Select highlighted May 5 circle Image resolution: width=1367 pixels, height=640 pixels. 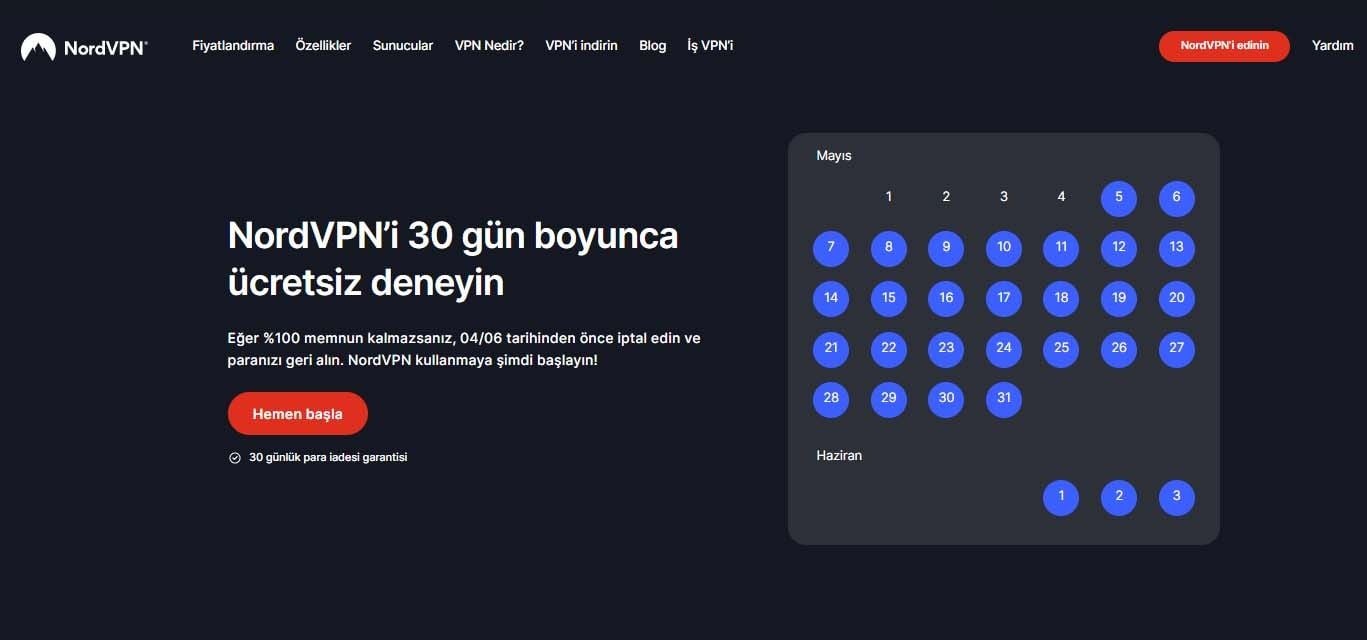tap(1119, 198)
